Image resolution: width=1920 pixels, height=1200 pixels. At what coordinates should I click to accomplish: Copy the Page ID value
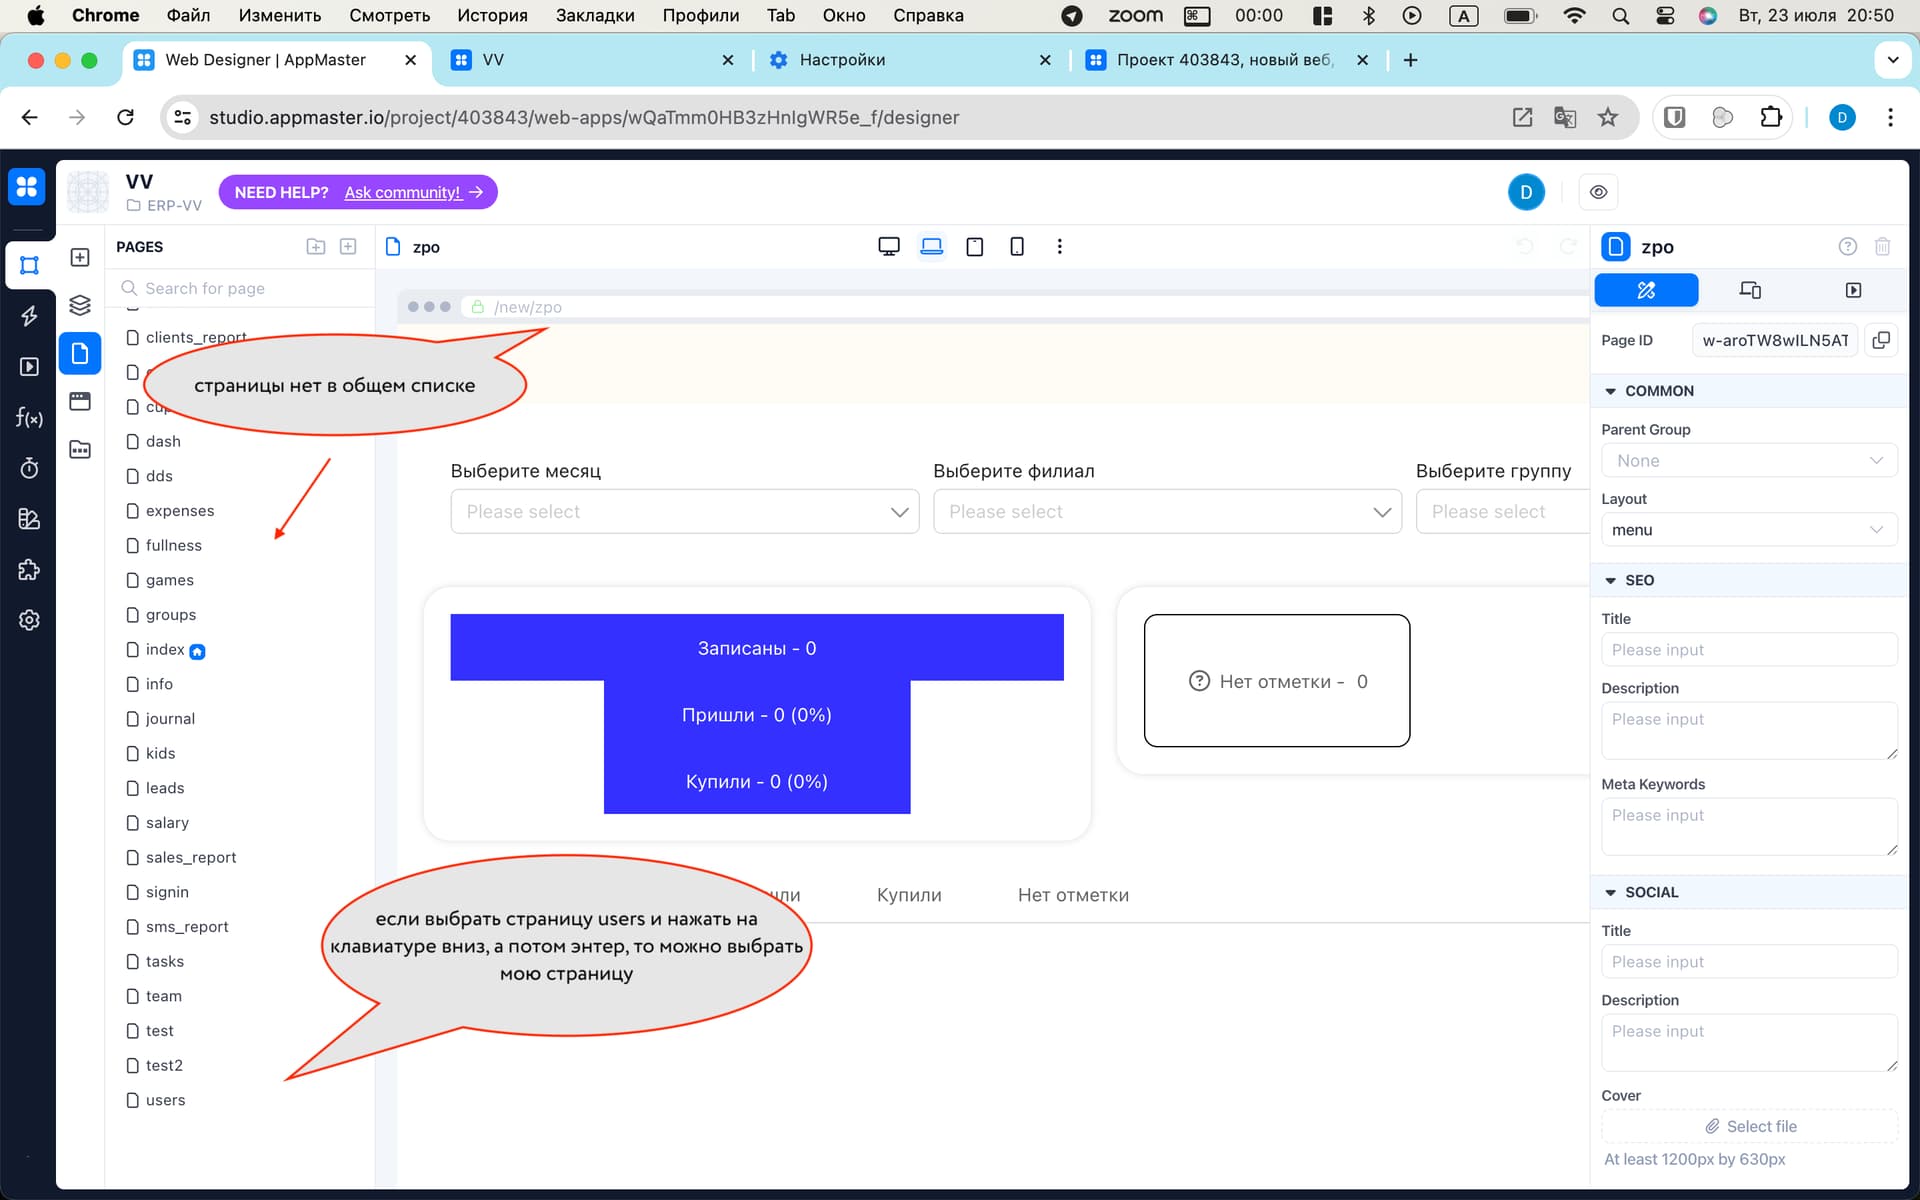point(1881,340)
